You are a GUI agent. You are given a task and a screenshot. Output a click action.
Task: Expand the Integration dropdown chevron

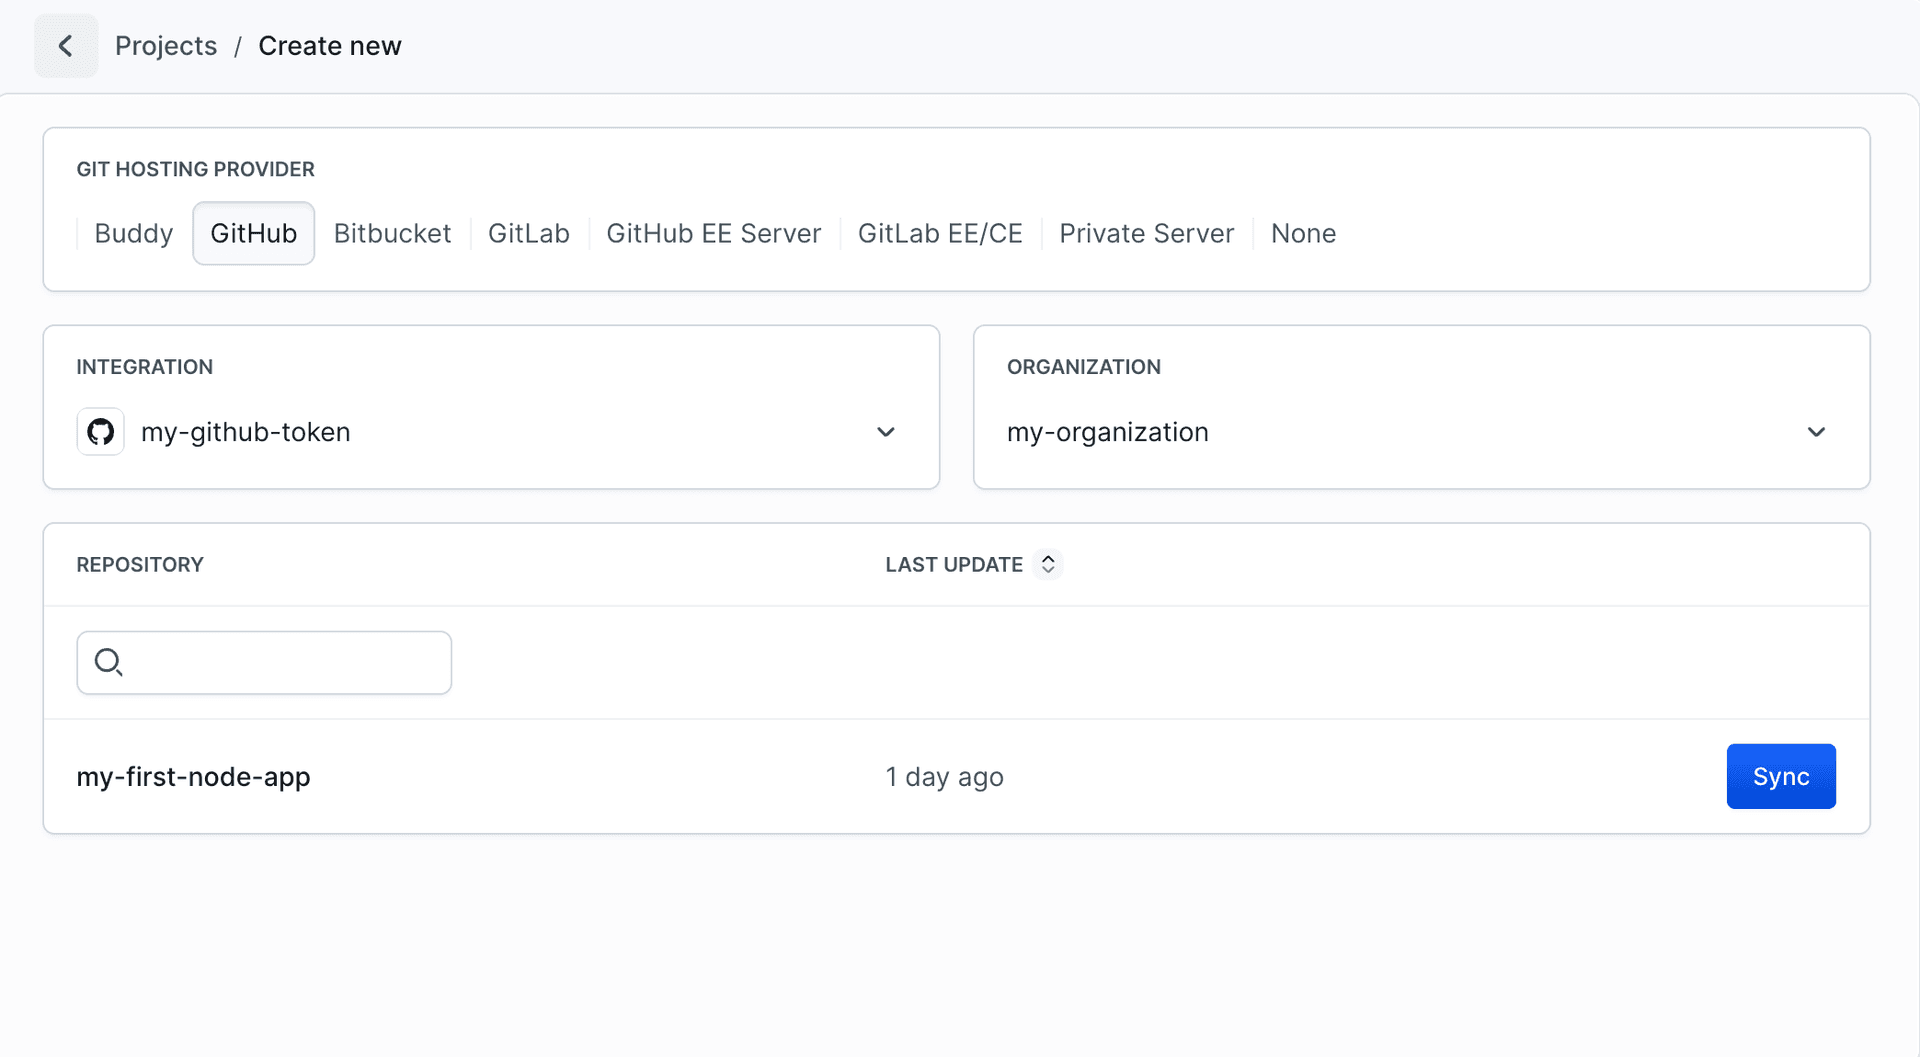coord(886,432)
